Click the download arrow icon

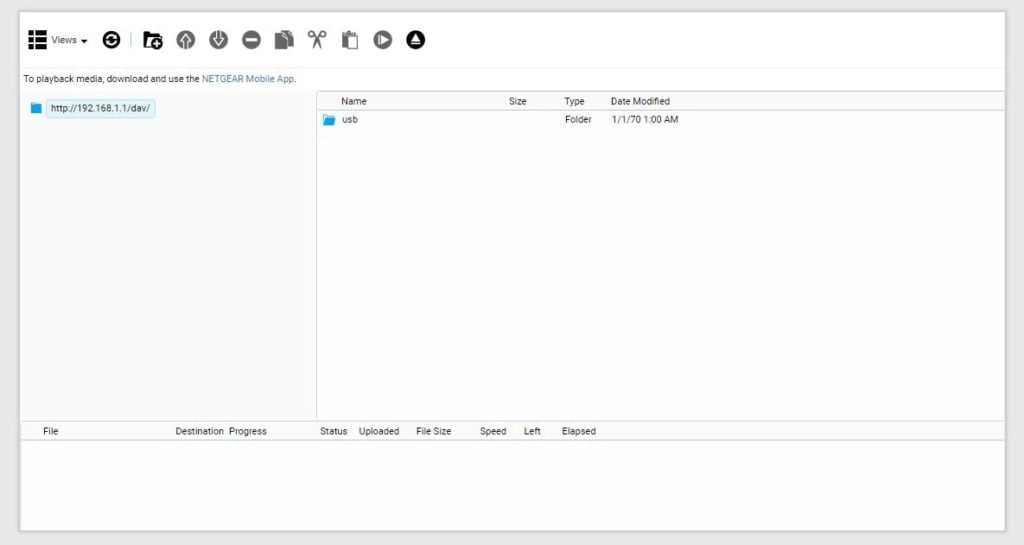coord(218,40)
